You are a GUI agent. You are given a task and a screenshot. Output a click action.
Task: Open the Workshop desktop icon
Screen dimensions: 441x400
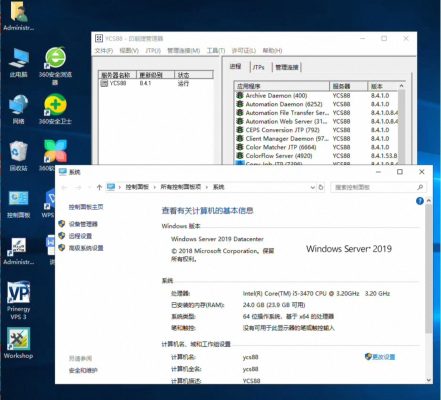[19, 343]
